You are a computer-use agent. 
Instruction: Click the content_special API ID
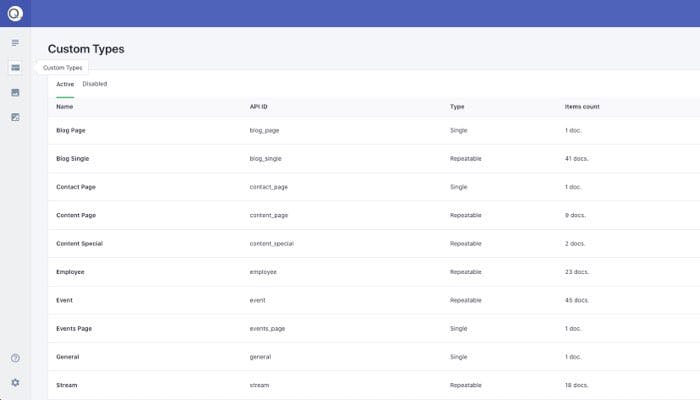point(272,243)
